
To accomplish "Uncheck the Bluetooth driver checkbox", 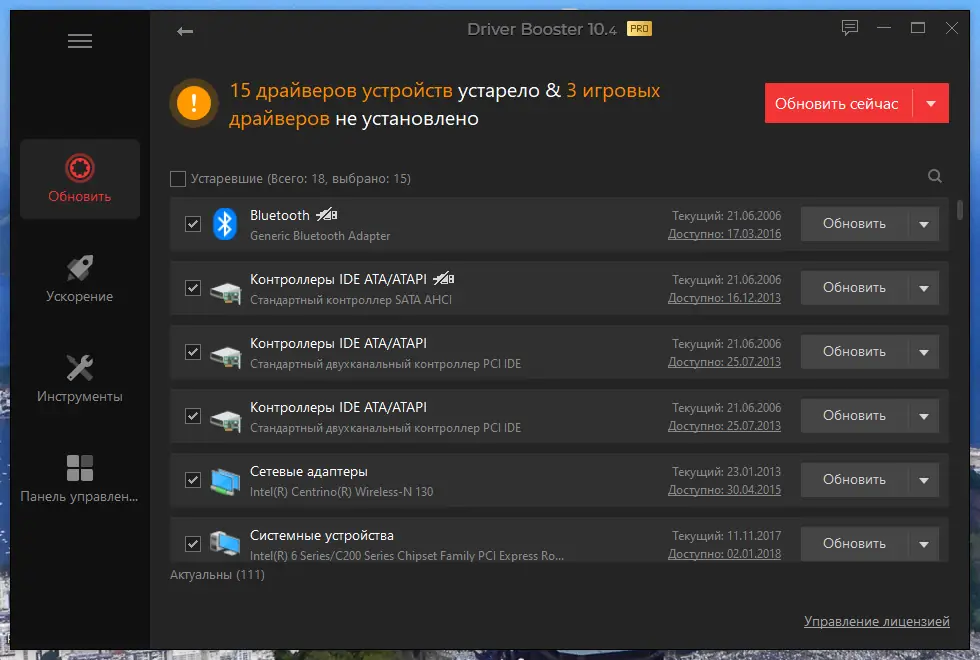I will tap(193, 224).
